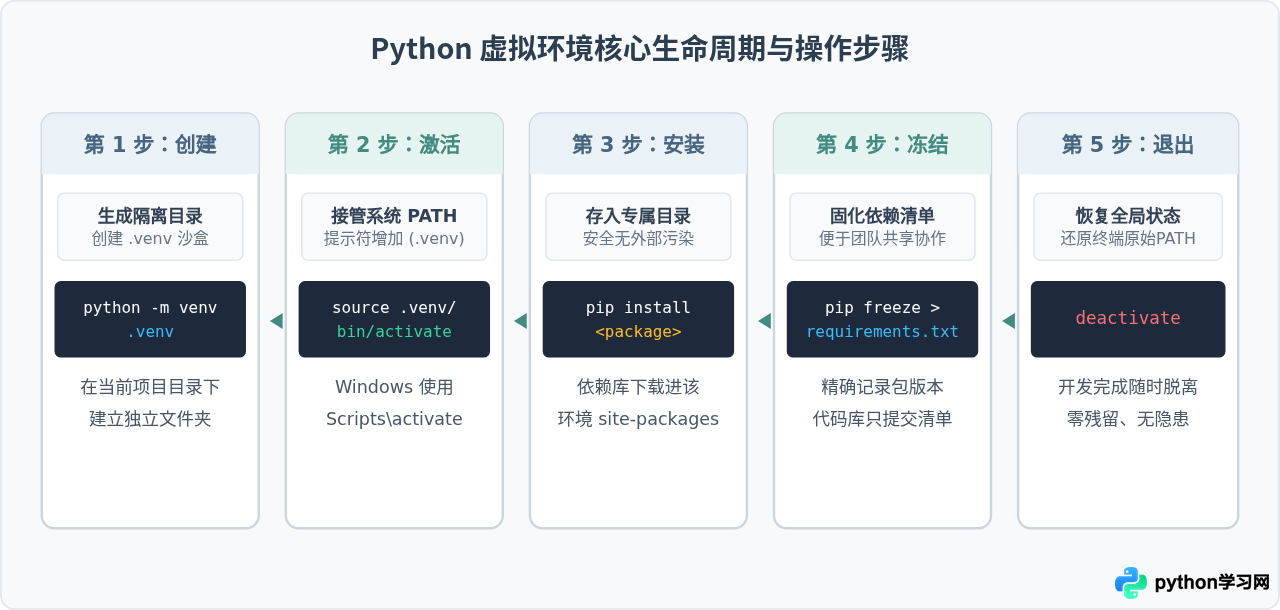1280x610 pixels.
Task: Select the 第 2 步：激活 header
Action: [x=394, y=144]
